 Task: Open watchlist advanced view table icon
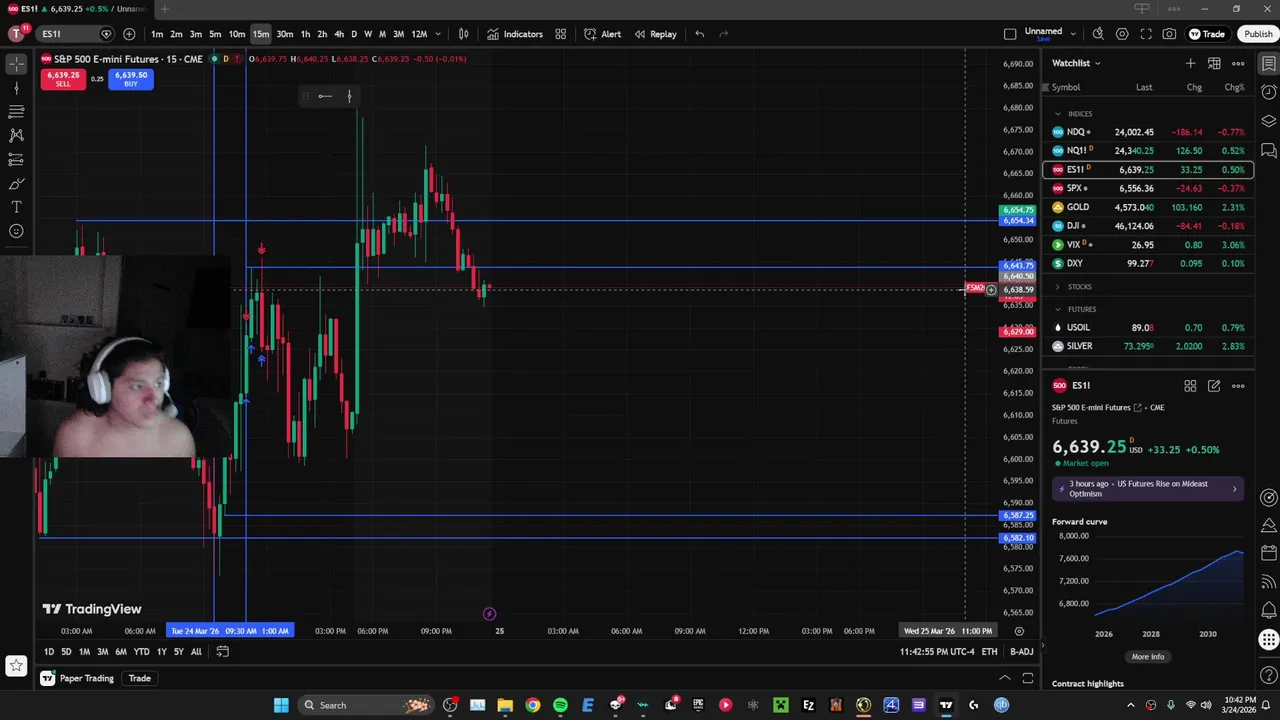point(1214,63)
